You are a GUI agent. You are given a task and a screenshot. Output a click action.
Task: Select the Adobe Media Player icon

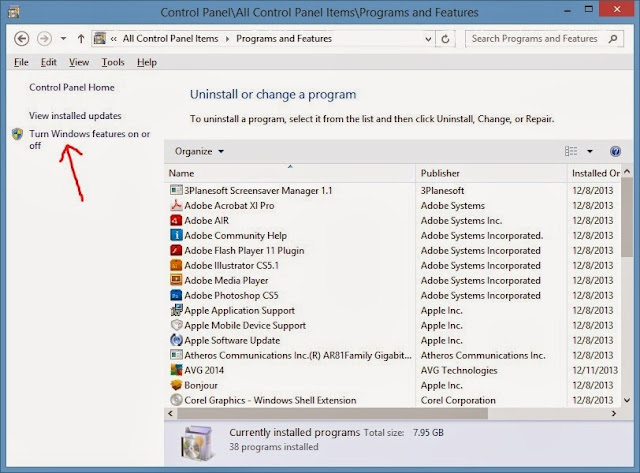[176, 280]
